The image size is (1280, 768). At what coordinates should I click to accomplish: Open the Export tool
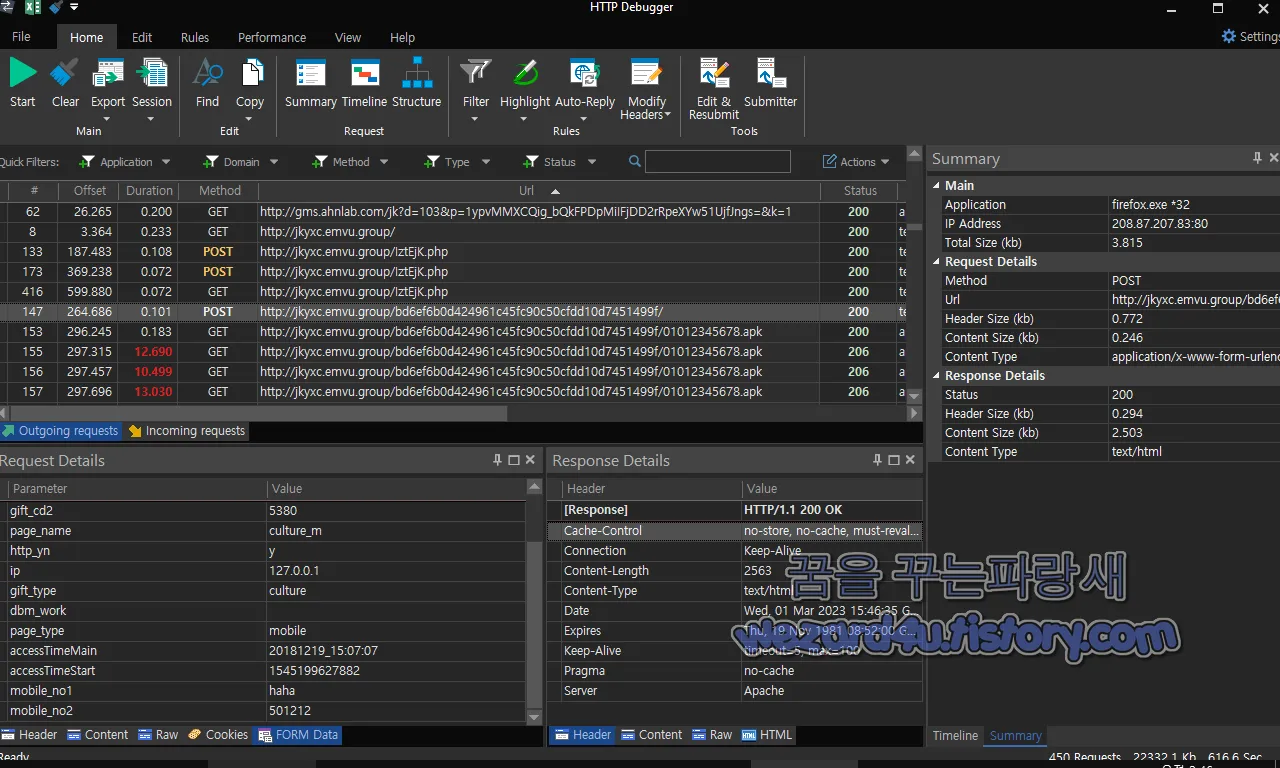click(108, 88)
